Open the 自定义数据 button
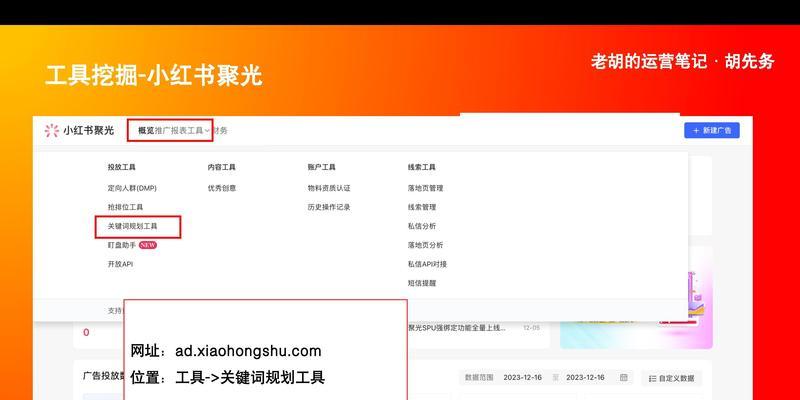The width and height of the screenshot is (800, 400). 671,378
